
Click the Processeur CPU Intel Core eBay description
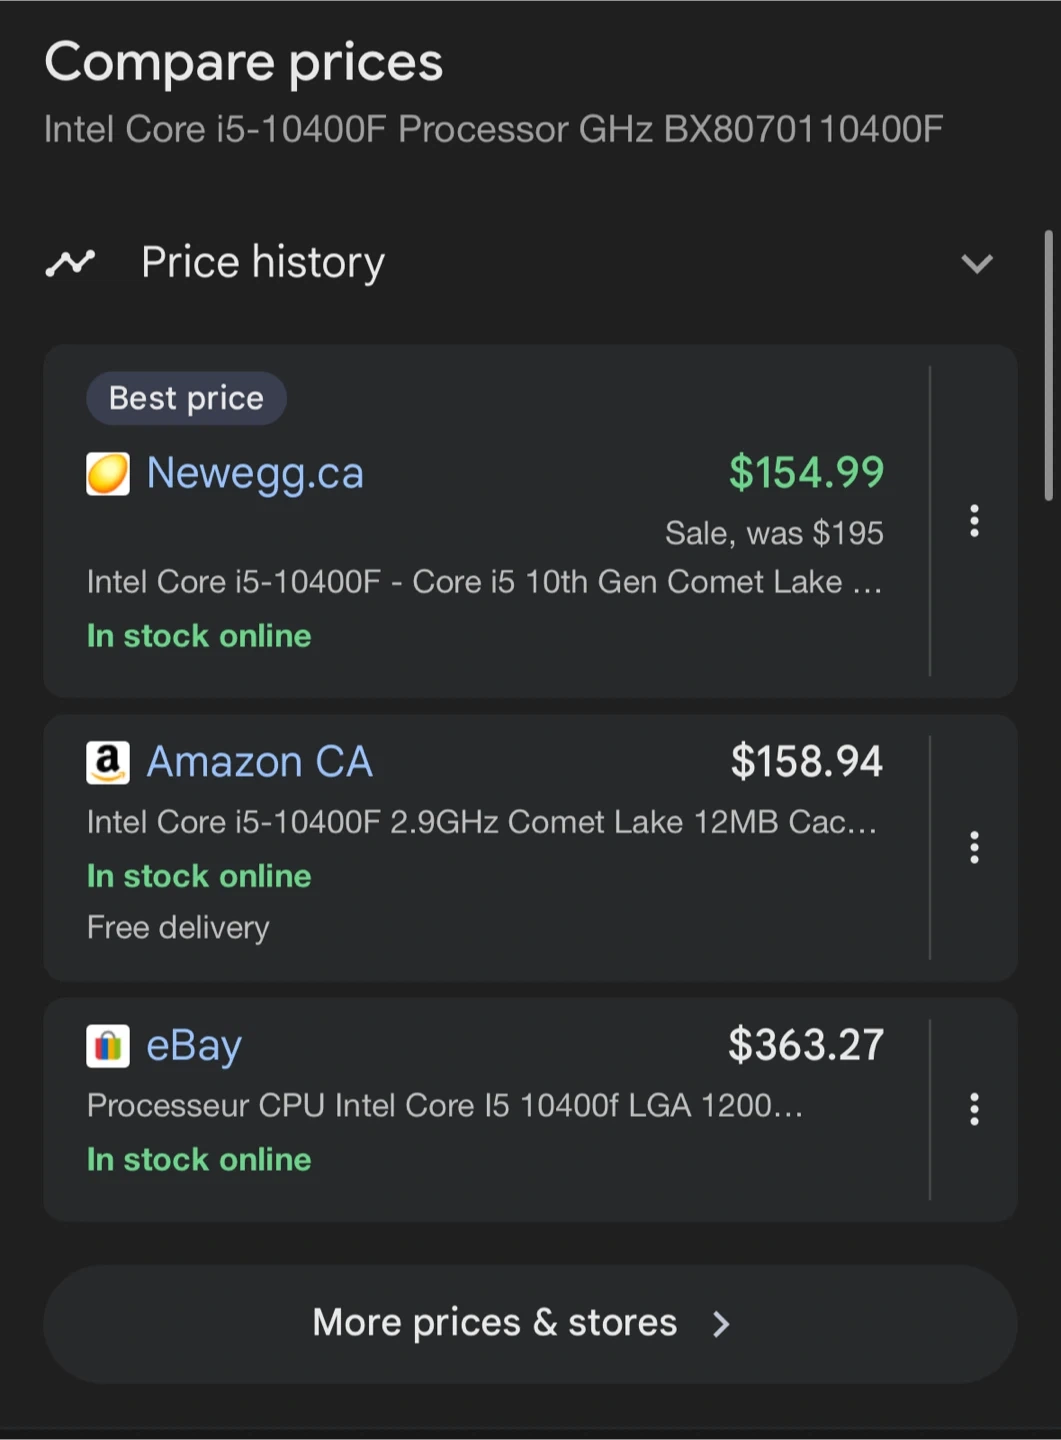pyautogui.click(x=444, y=1105)
